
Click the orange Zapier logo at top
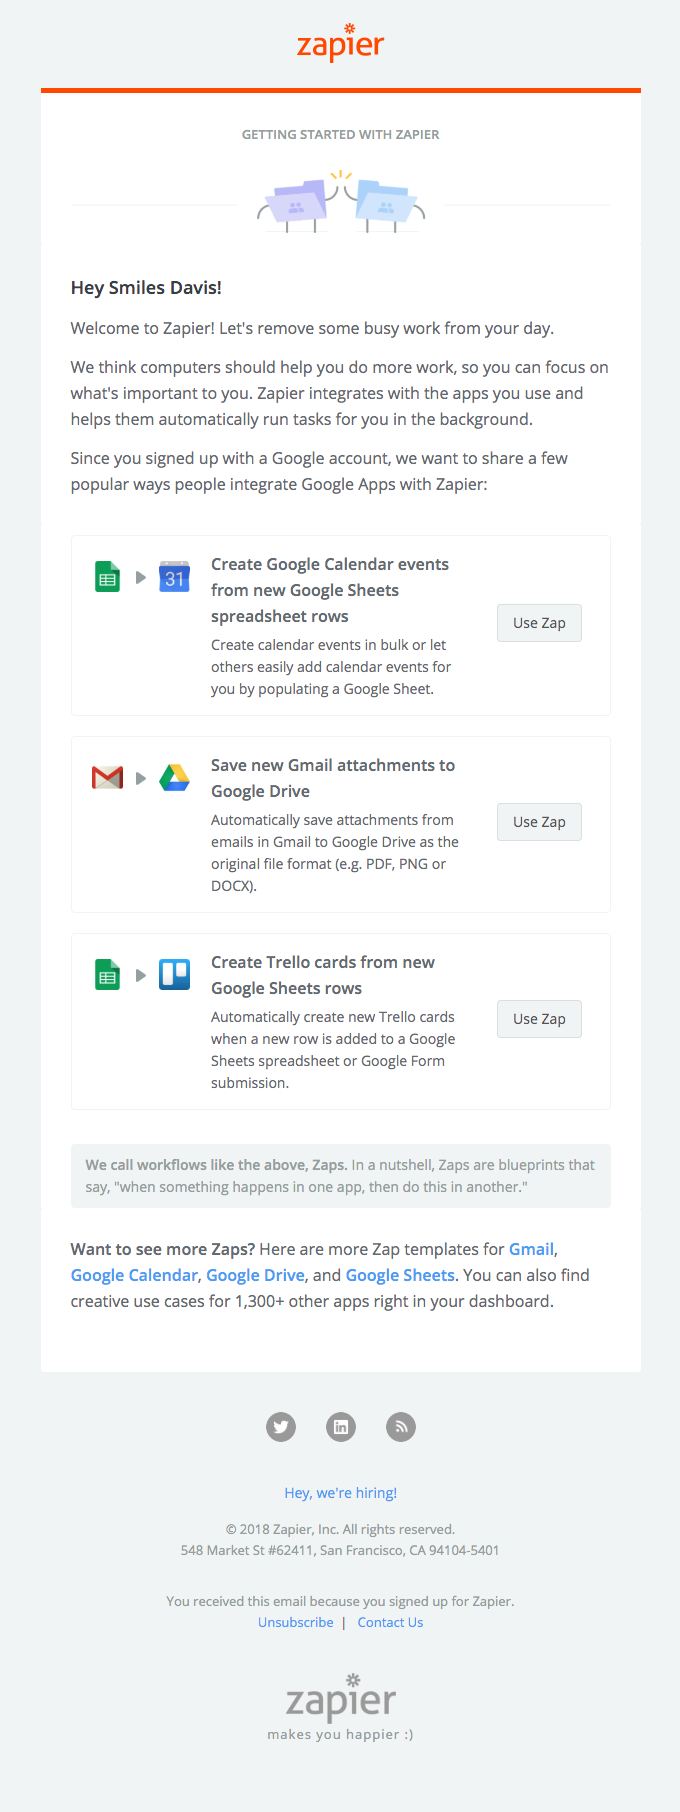tap(340, 44)
